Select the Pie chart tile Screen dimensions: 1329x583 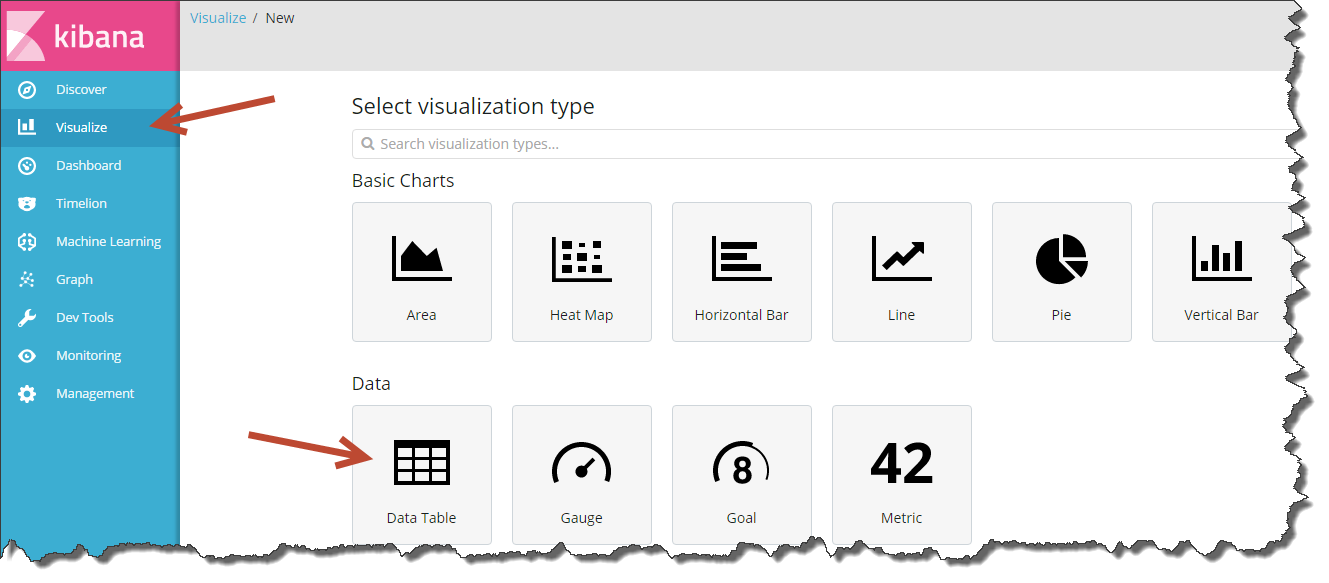[1061, 272]
